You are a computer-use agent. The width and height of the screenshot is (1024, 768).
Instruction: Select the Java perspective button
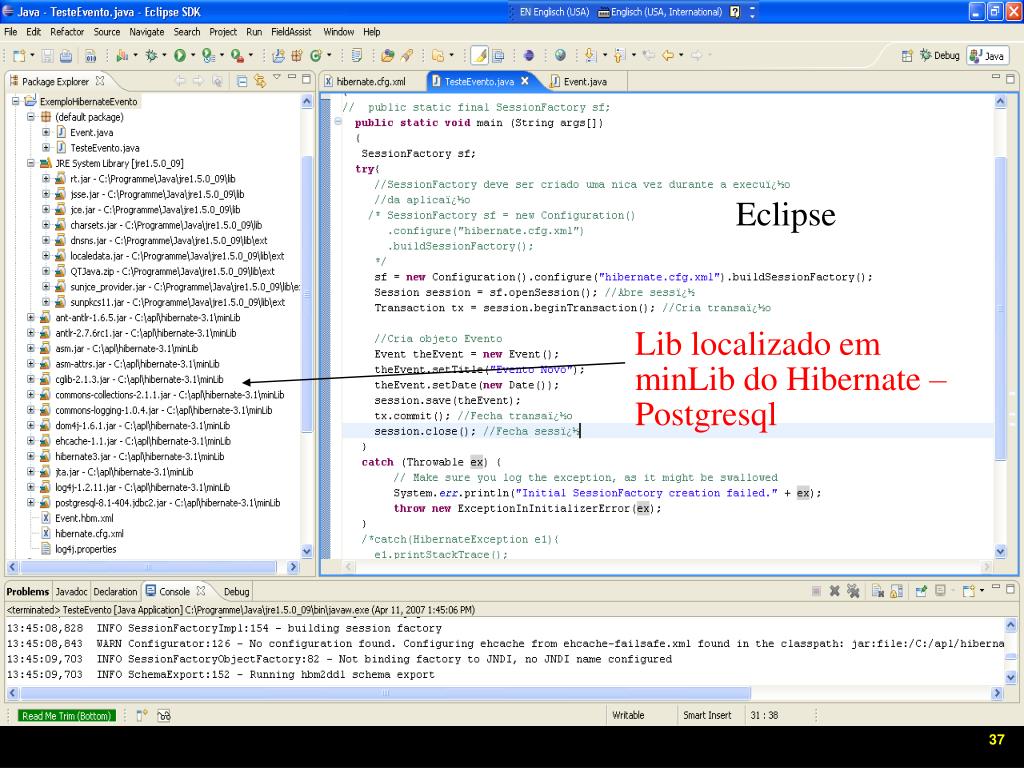coord(987,56)
